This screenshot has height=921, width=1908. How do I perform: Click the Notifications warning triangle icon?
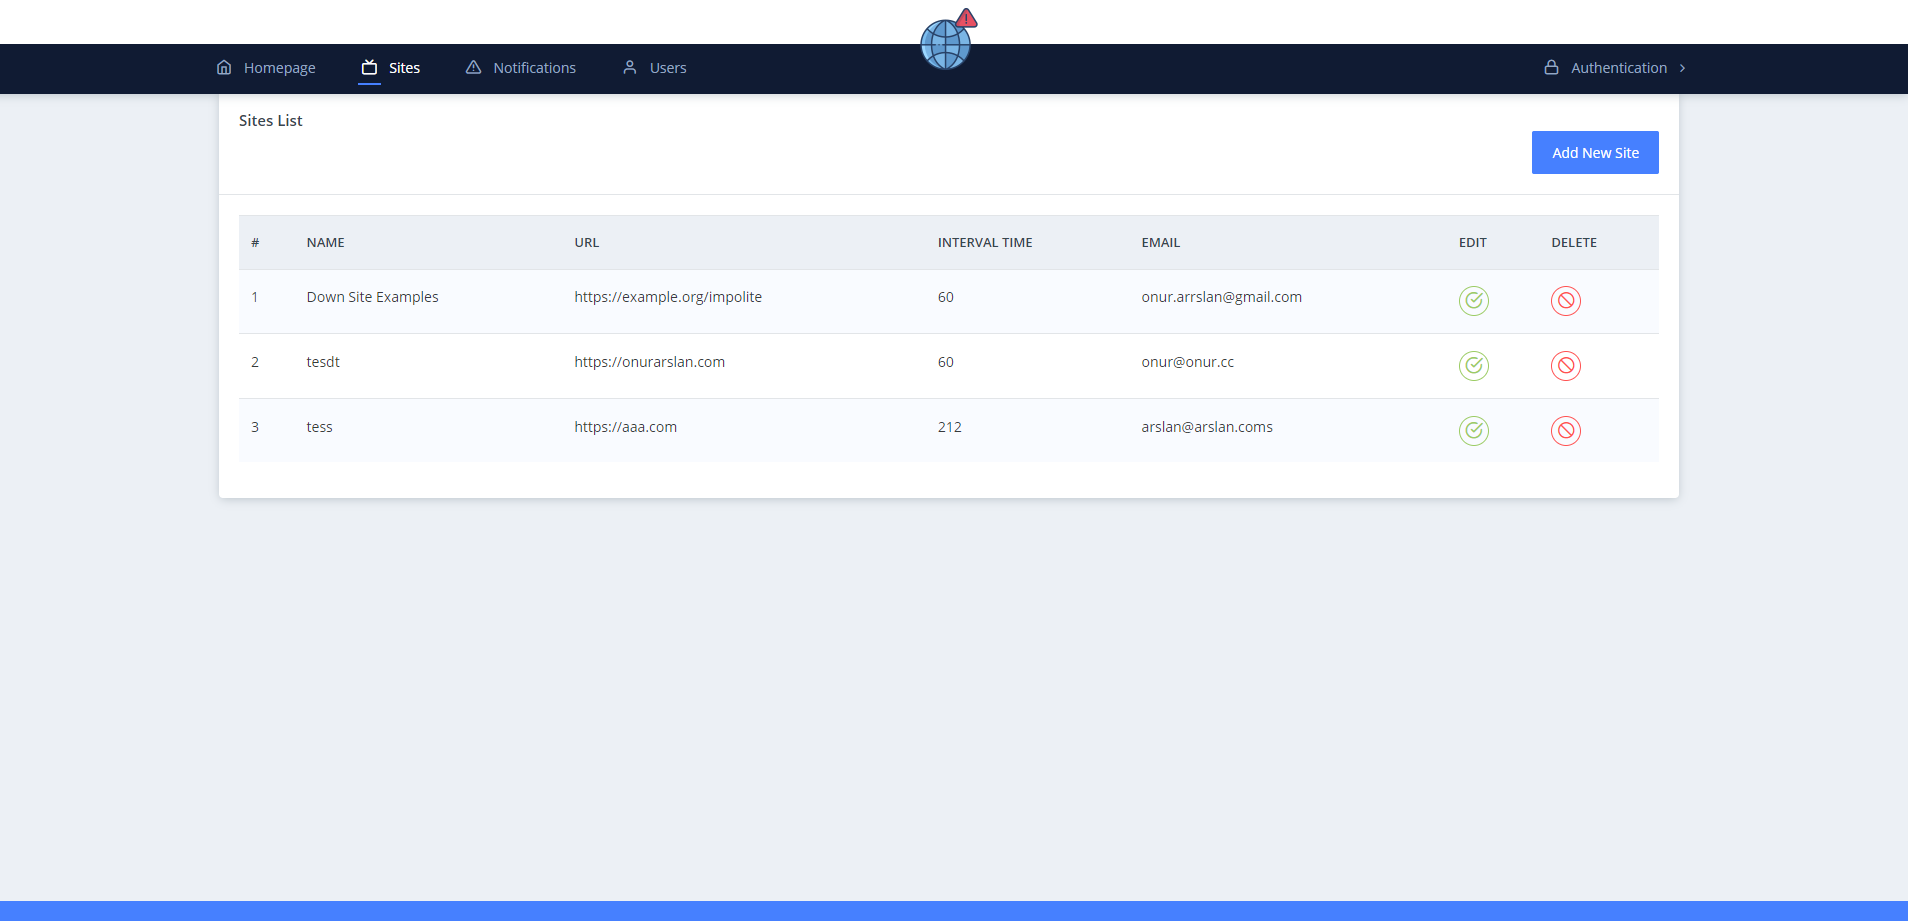473,67
